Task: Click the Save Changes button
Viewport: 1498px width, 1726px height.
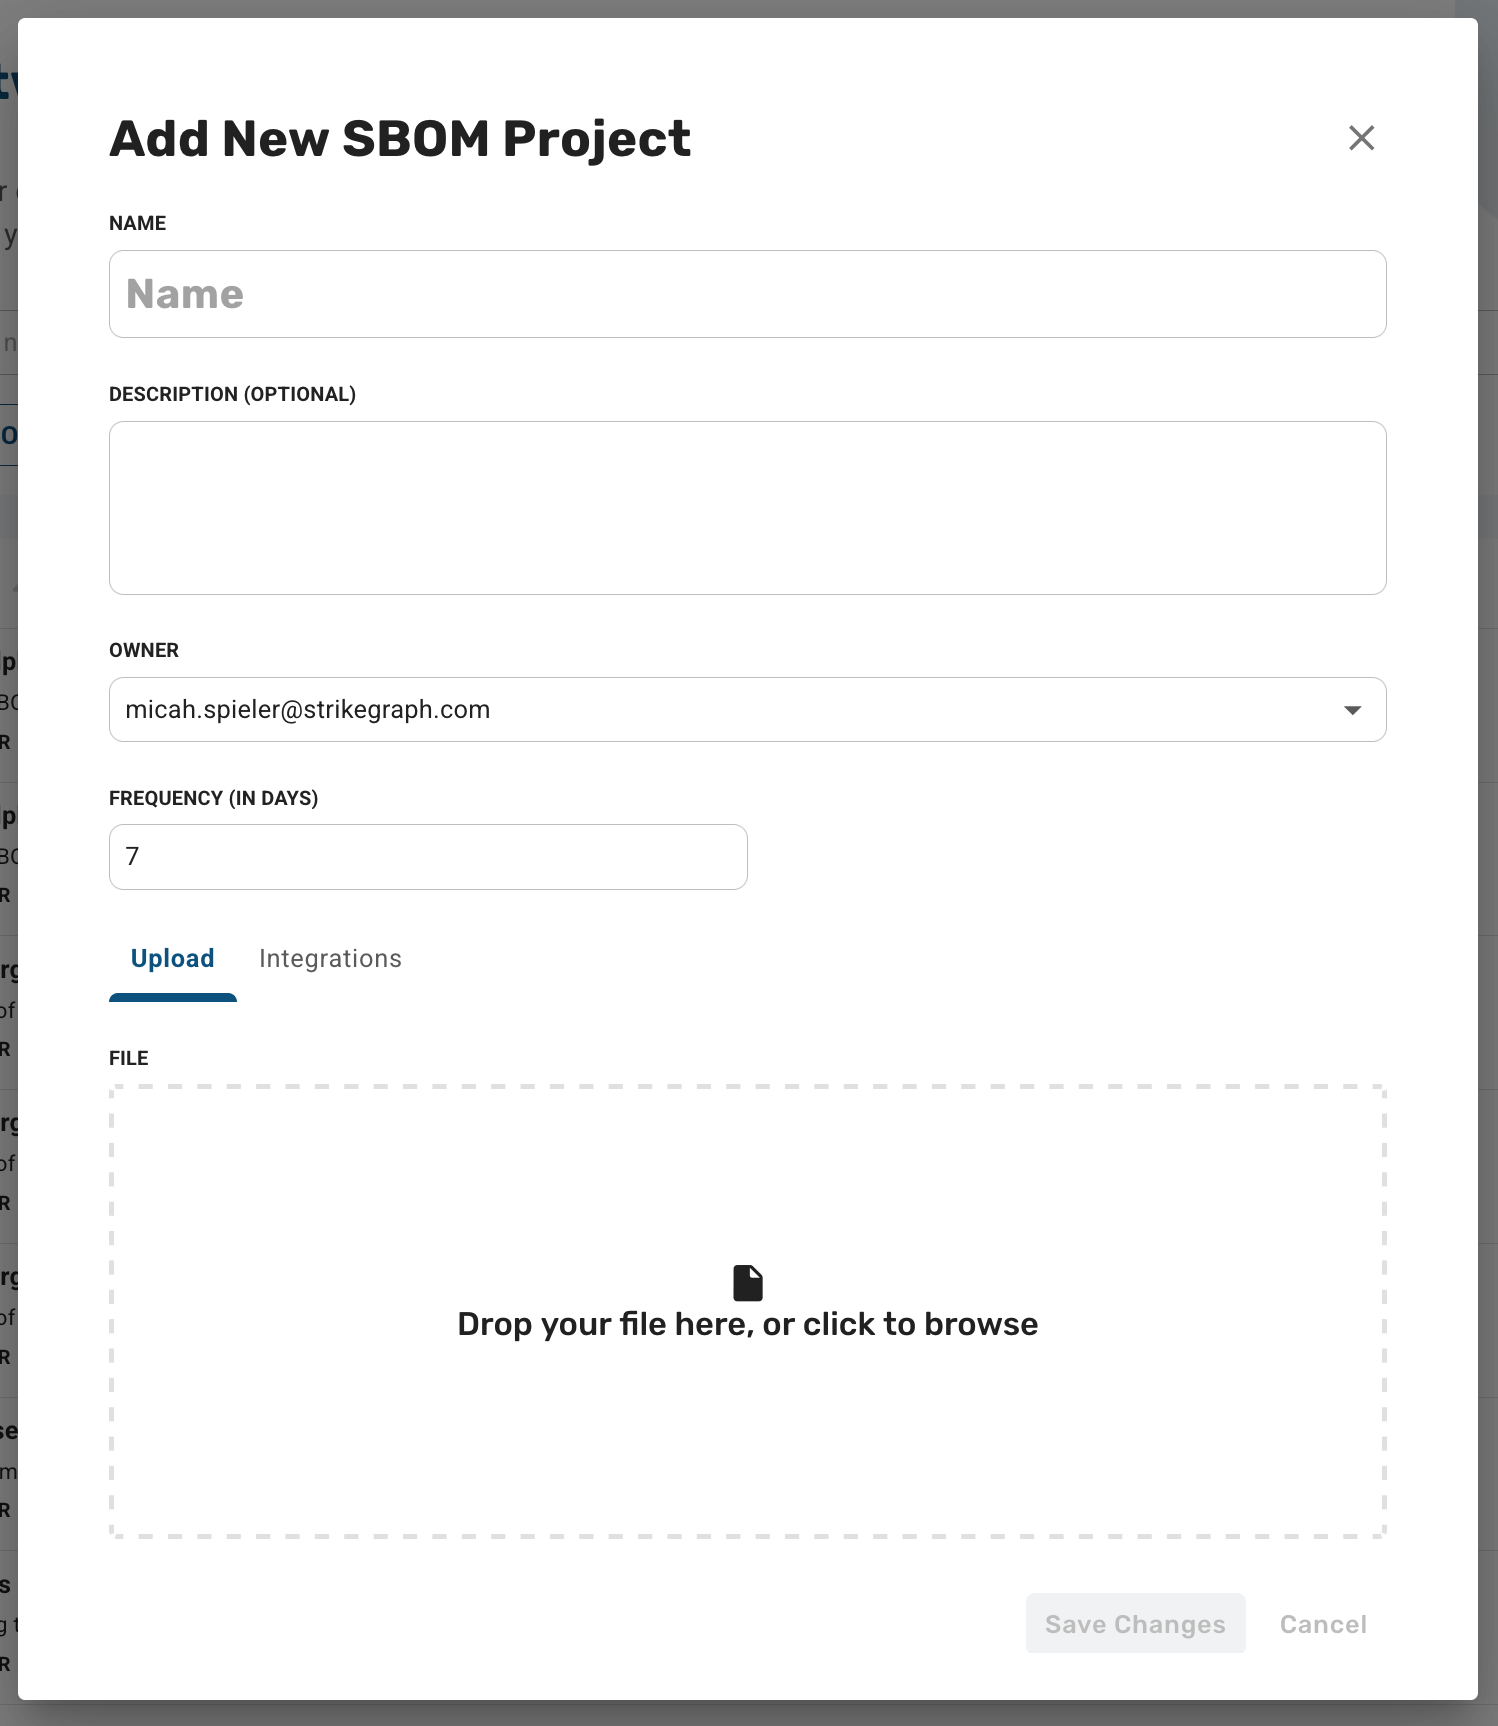Action: 1135,1624
